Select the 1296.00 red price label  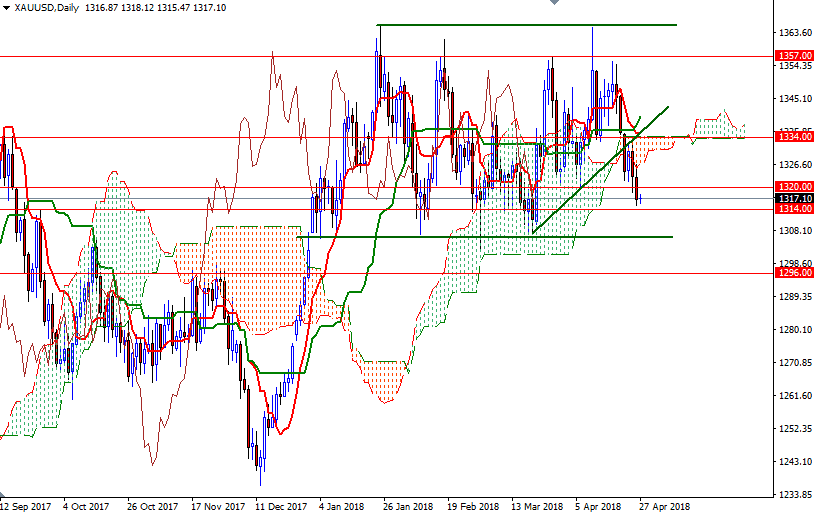(x=794, y=273)
